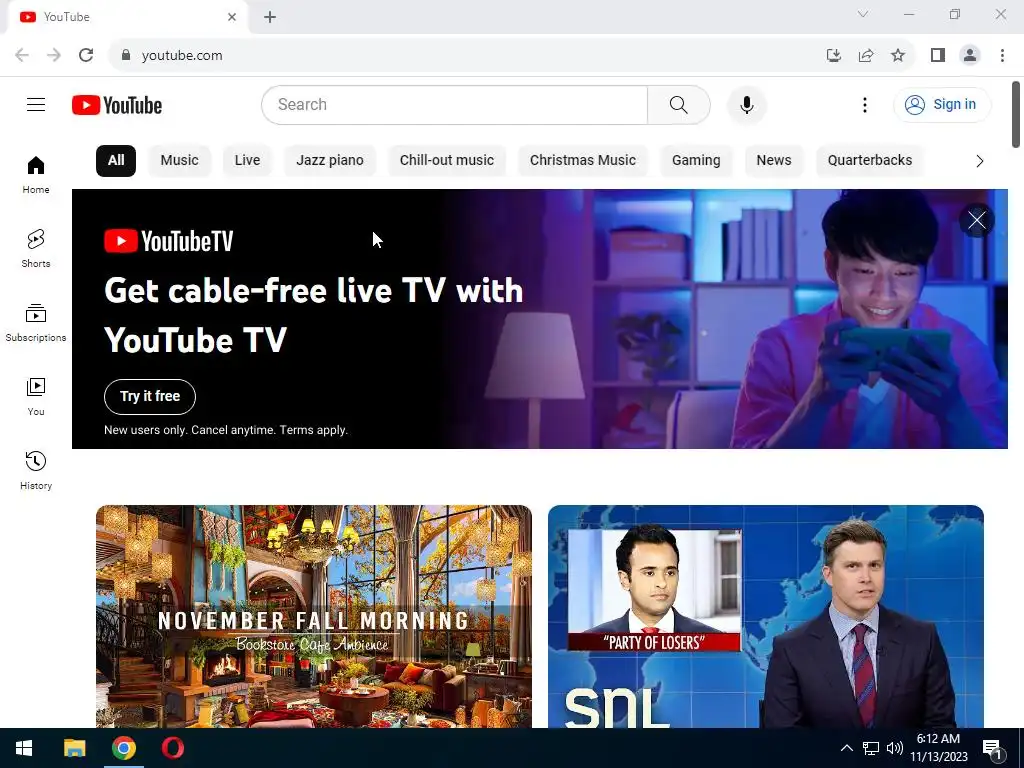Show hidden system tray icons
The width and height of the screenshot is (1024, 768).
(846, 748)
